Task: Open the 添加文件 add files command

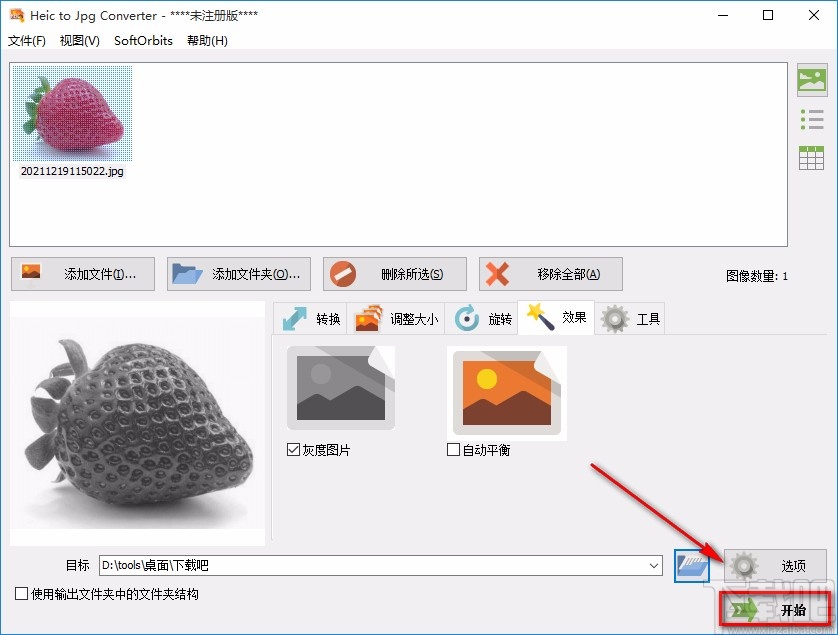Action: [x=82, y=273]
